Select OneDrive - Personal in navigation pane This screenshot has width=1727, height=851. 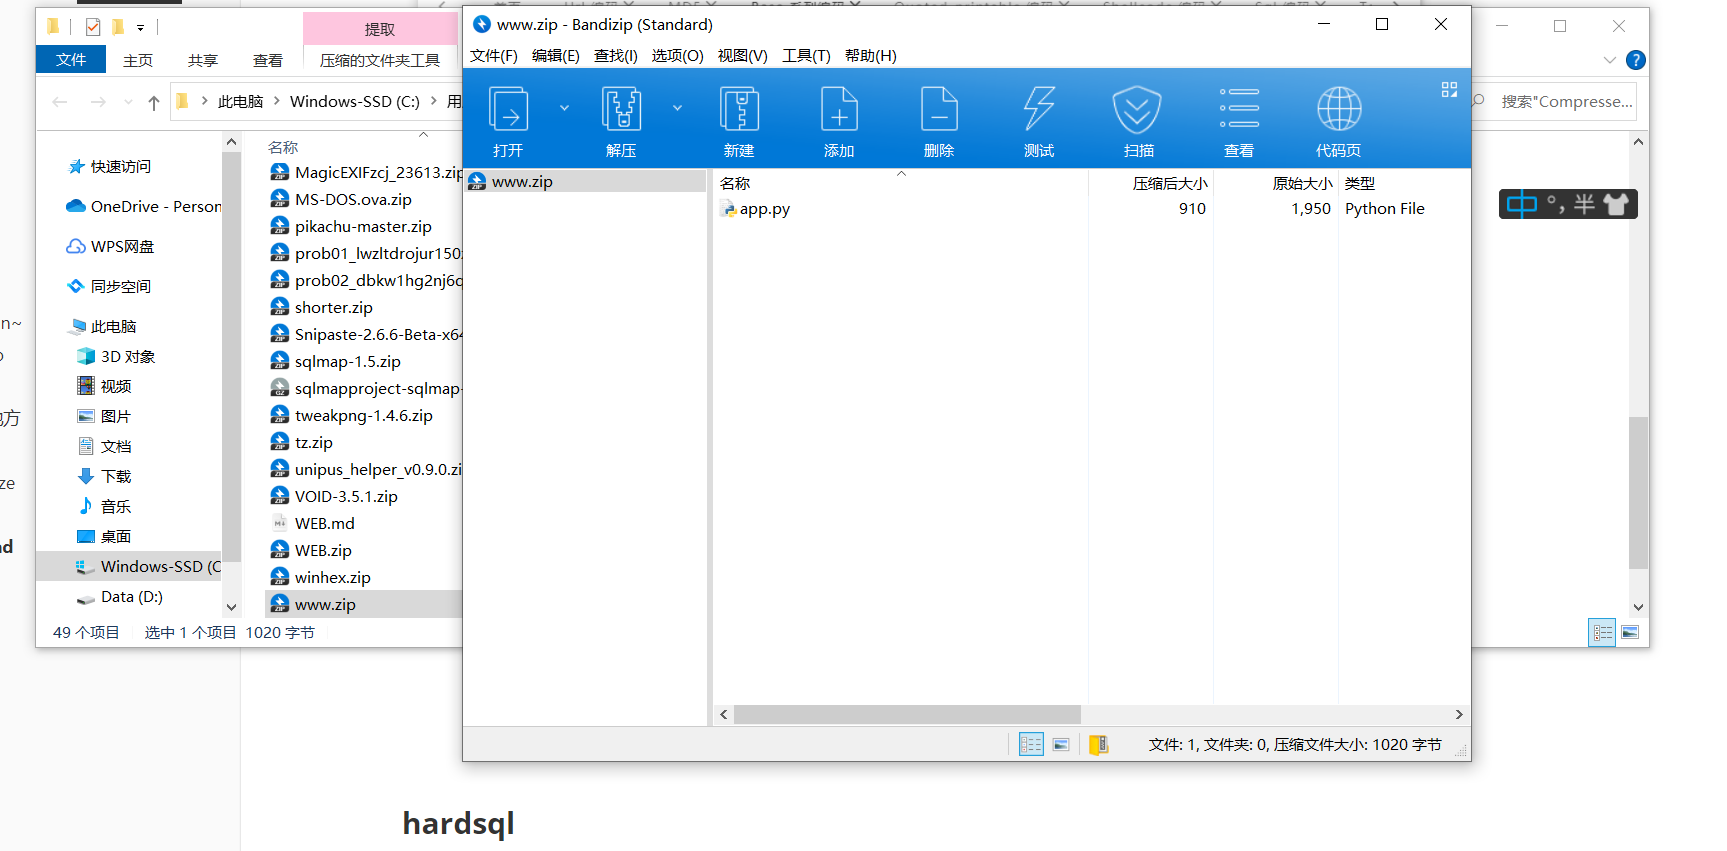pos(143,207)
